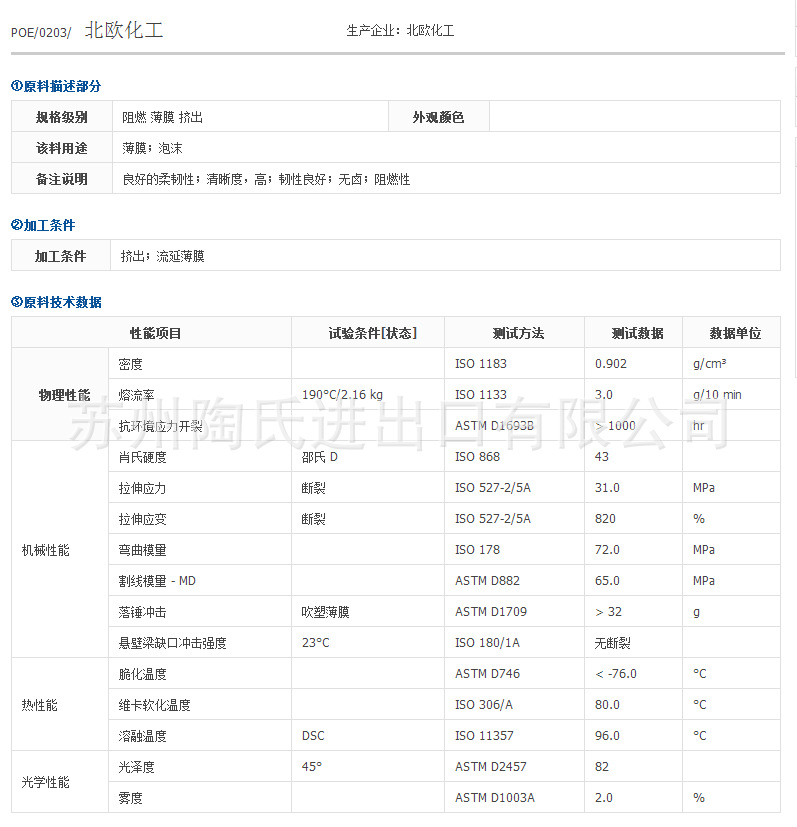Image resolution: width=797 pixels, height=827 pixels.
Task: Click the > 1000 test value
Action: tap(615, 426)
